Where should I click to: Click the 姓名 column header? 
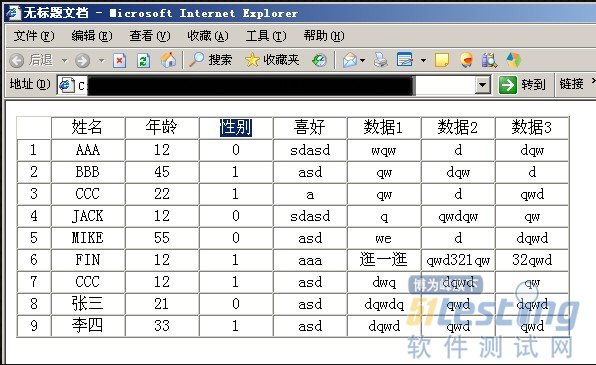point(88,127)
